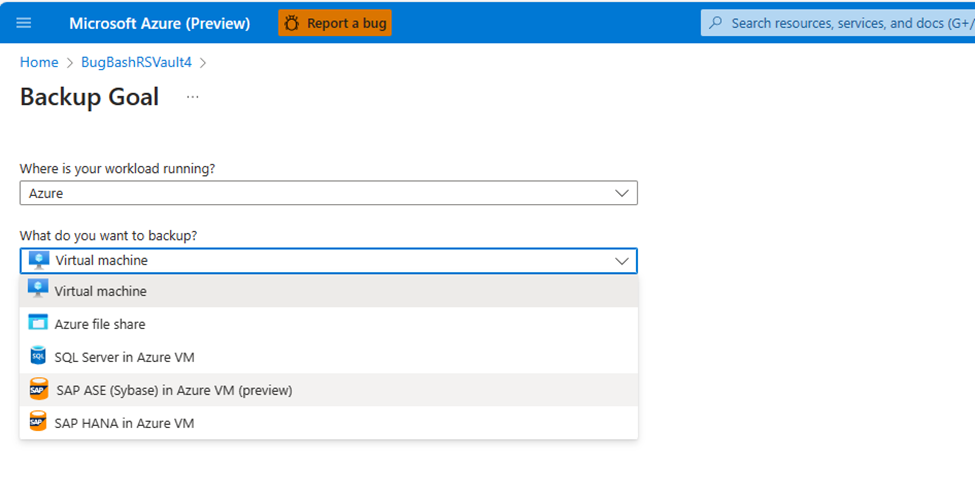The width and height of the screenshot is (975, 478).
Task: Go to Home breadcrumb link
Action: pyautogui.click(x=39, y=62)
